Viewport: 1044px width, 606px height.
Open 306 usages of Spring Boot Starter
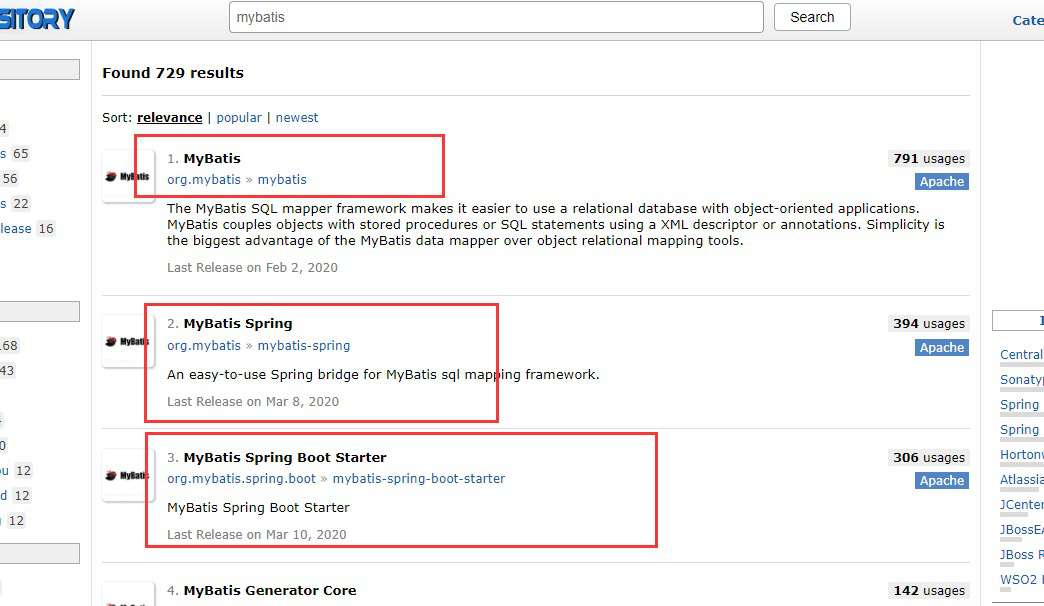pyautogui.click(x=929, y=457)
